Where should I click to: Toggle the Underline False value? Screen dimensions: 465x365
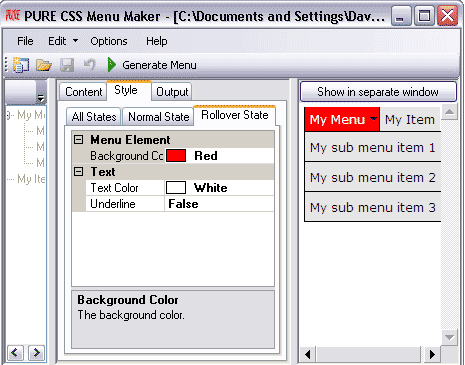[x=219, y=204]
